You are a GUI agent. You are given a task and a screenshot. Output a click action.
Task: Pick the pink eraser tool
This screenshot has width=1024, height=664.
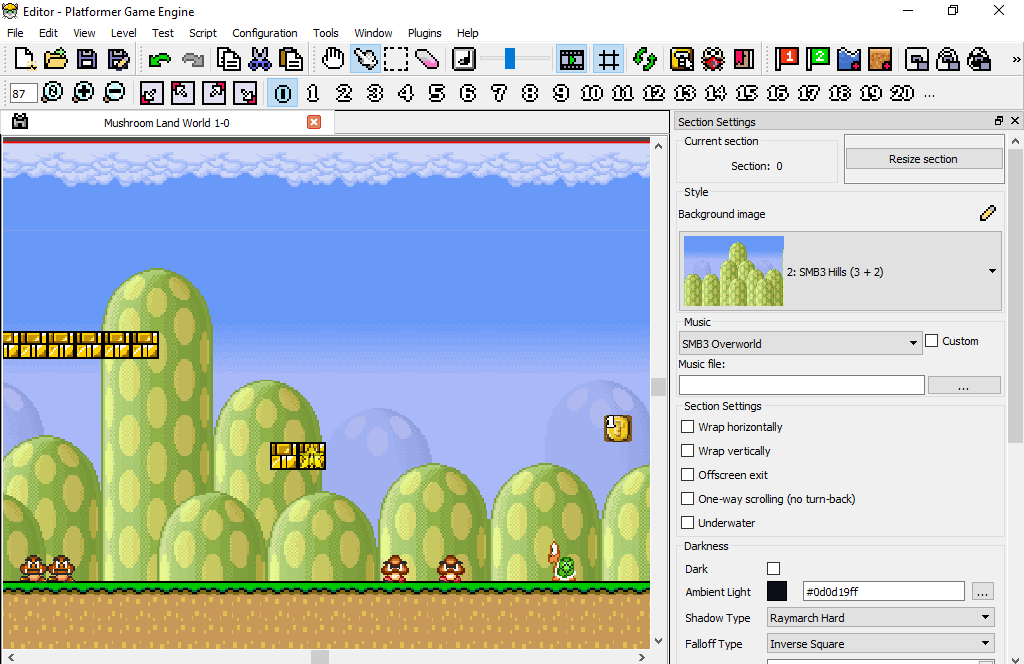pos(427,59)
